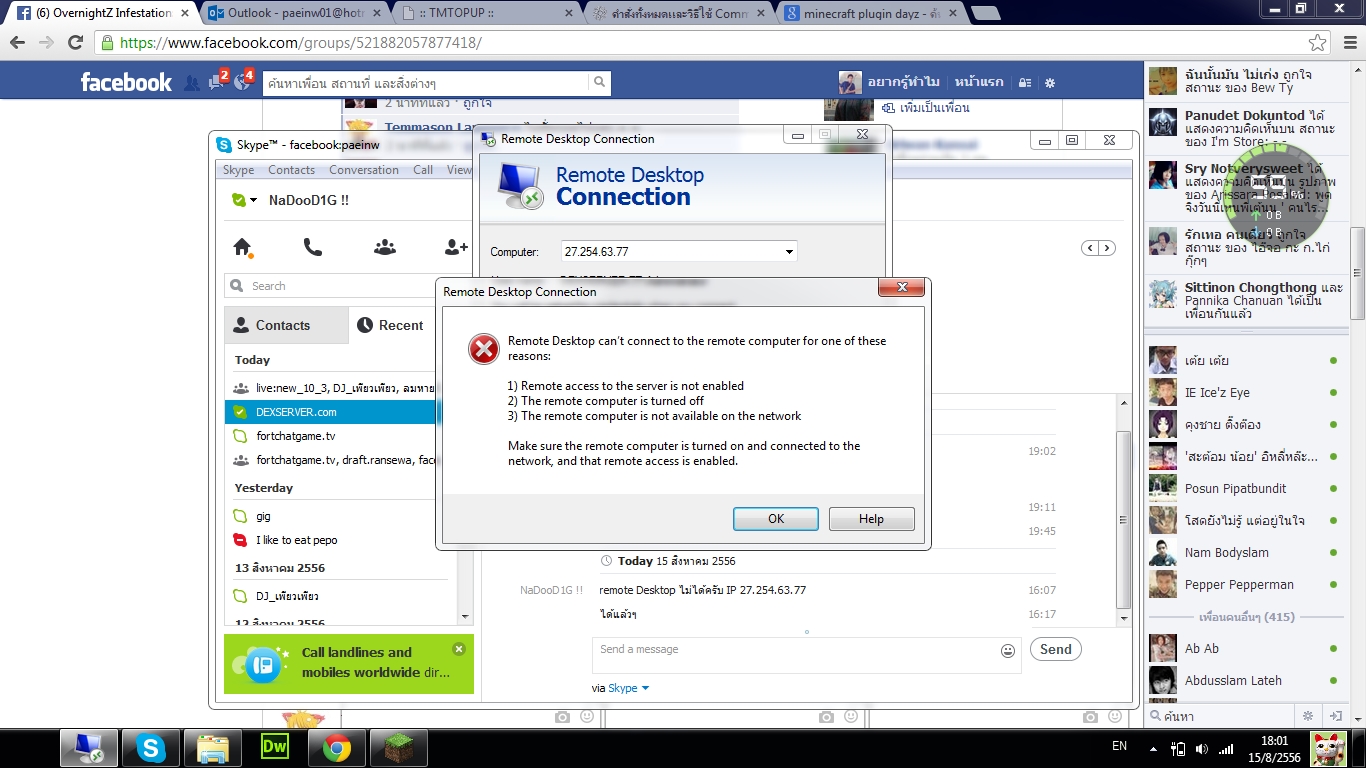Image resolution: width=1366 pixels, height=768 pixels.
Task: Open chat with Posun Pipatbundit
Action: 1244,489
